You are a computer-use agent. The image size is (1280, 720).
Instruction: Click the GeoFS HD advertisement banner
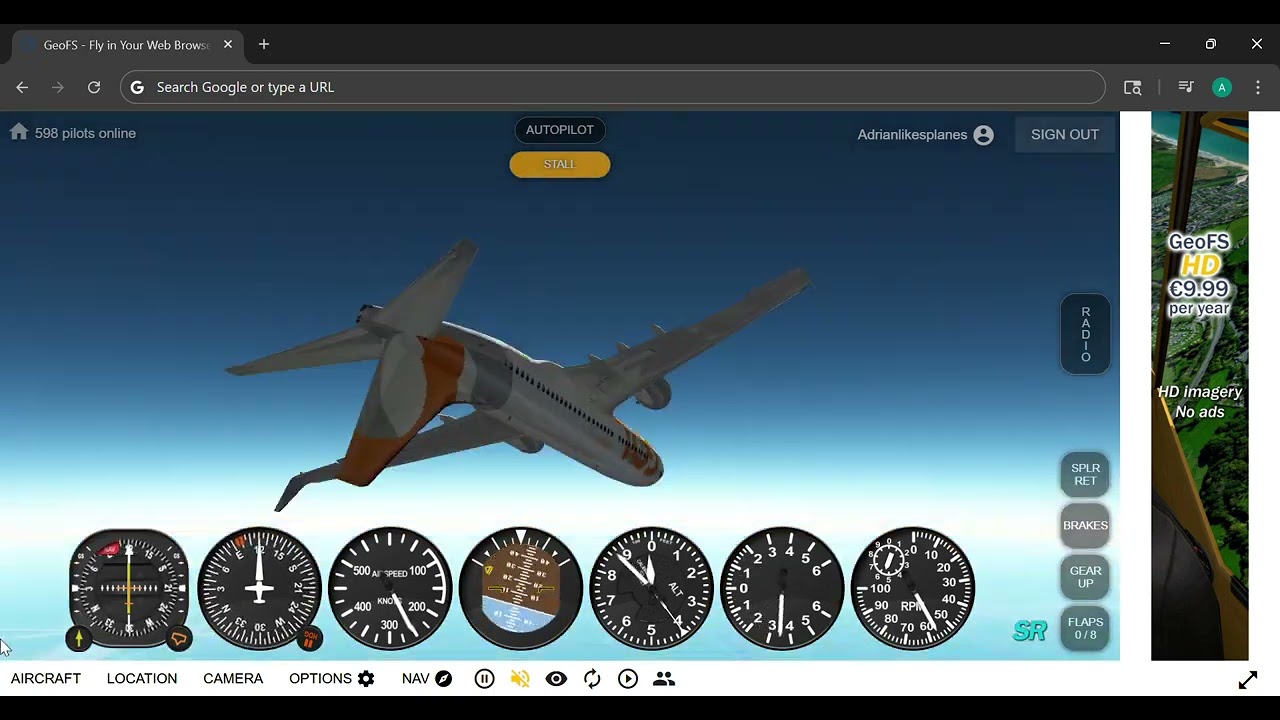click(1200, 386)
